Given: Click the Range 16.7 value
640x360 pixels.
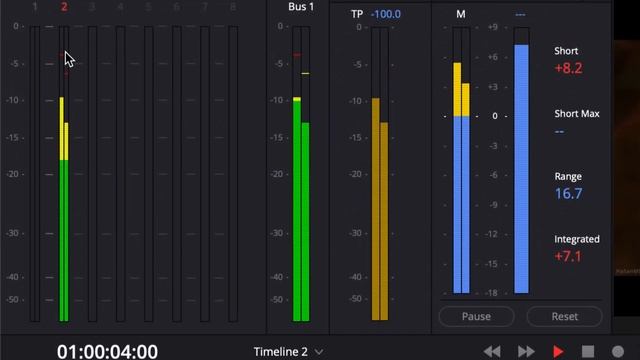Looking at the screenshot, I should click(x=568, y=193).
